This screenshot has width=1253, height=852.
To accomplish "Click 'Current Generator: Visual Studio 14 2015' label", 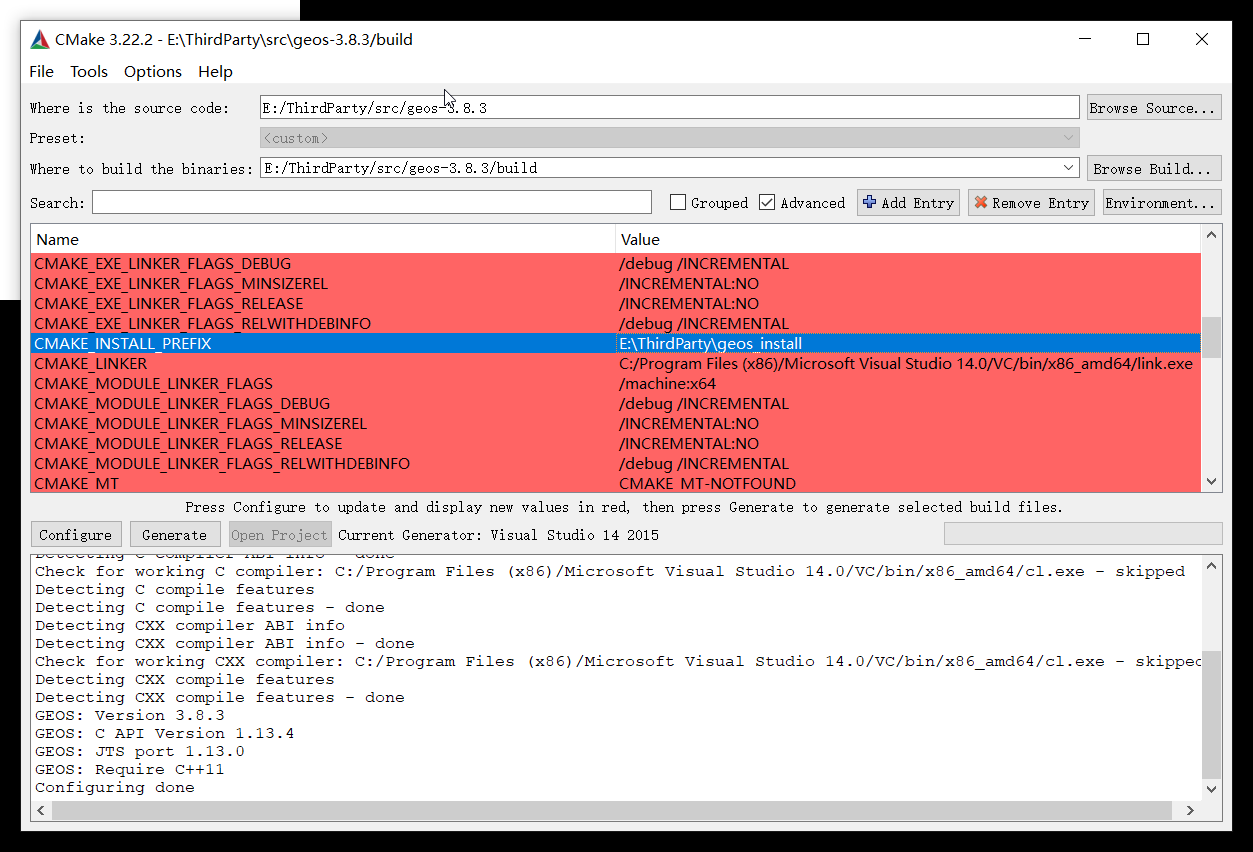I will pos(499,535).
